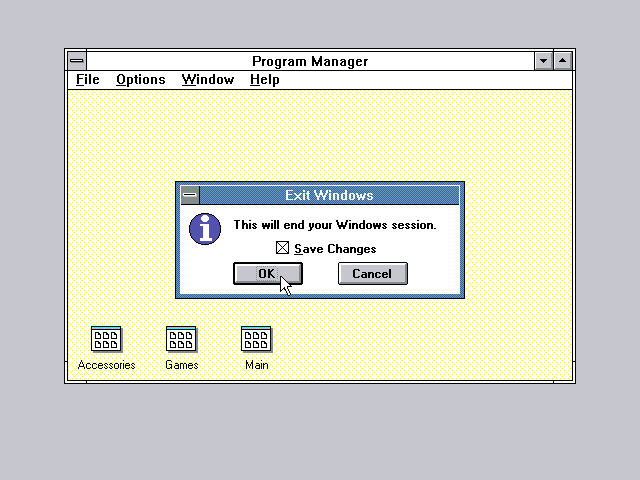Open the Help menu

coord(265,80)
